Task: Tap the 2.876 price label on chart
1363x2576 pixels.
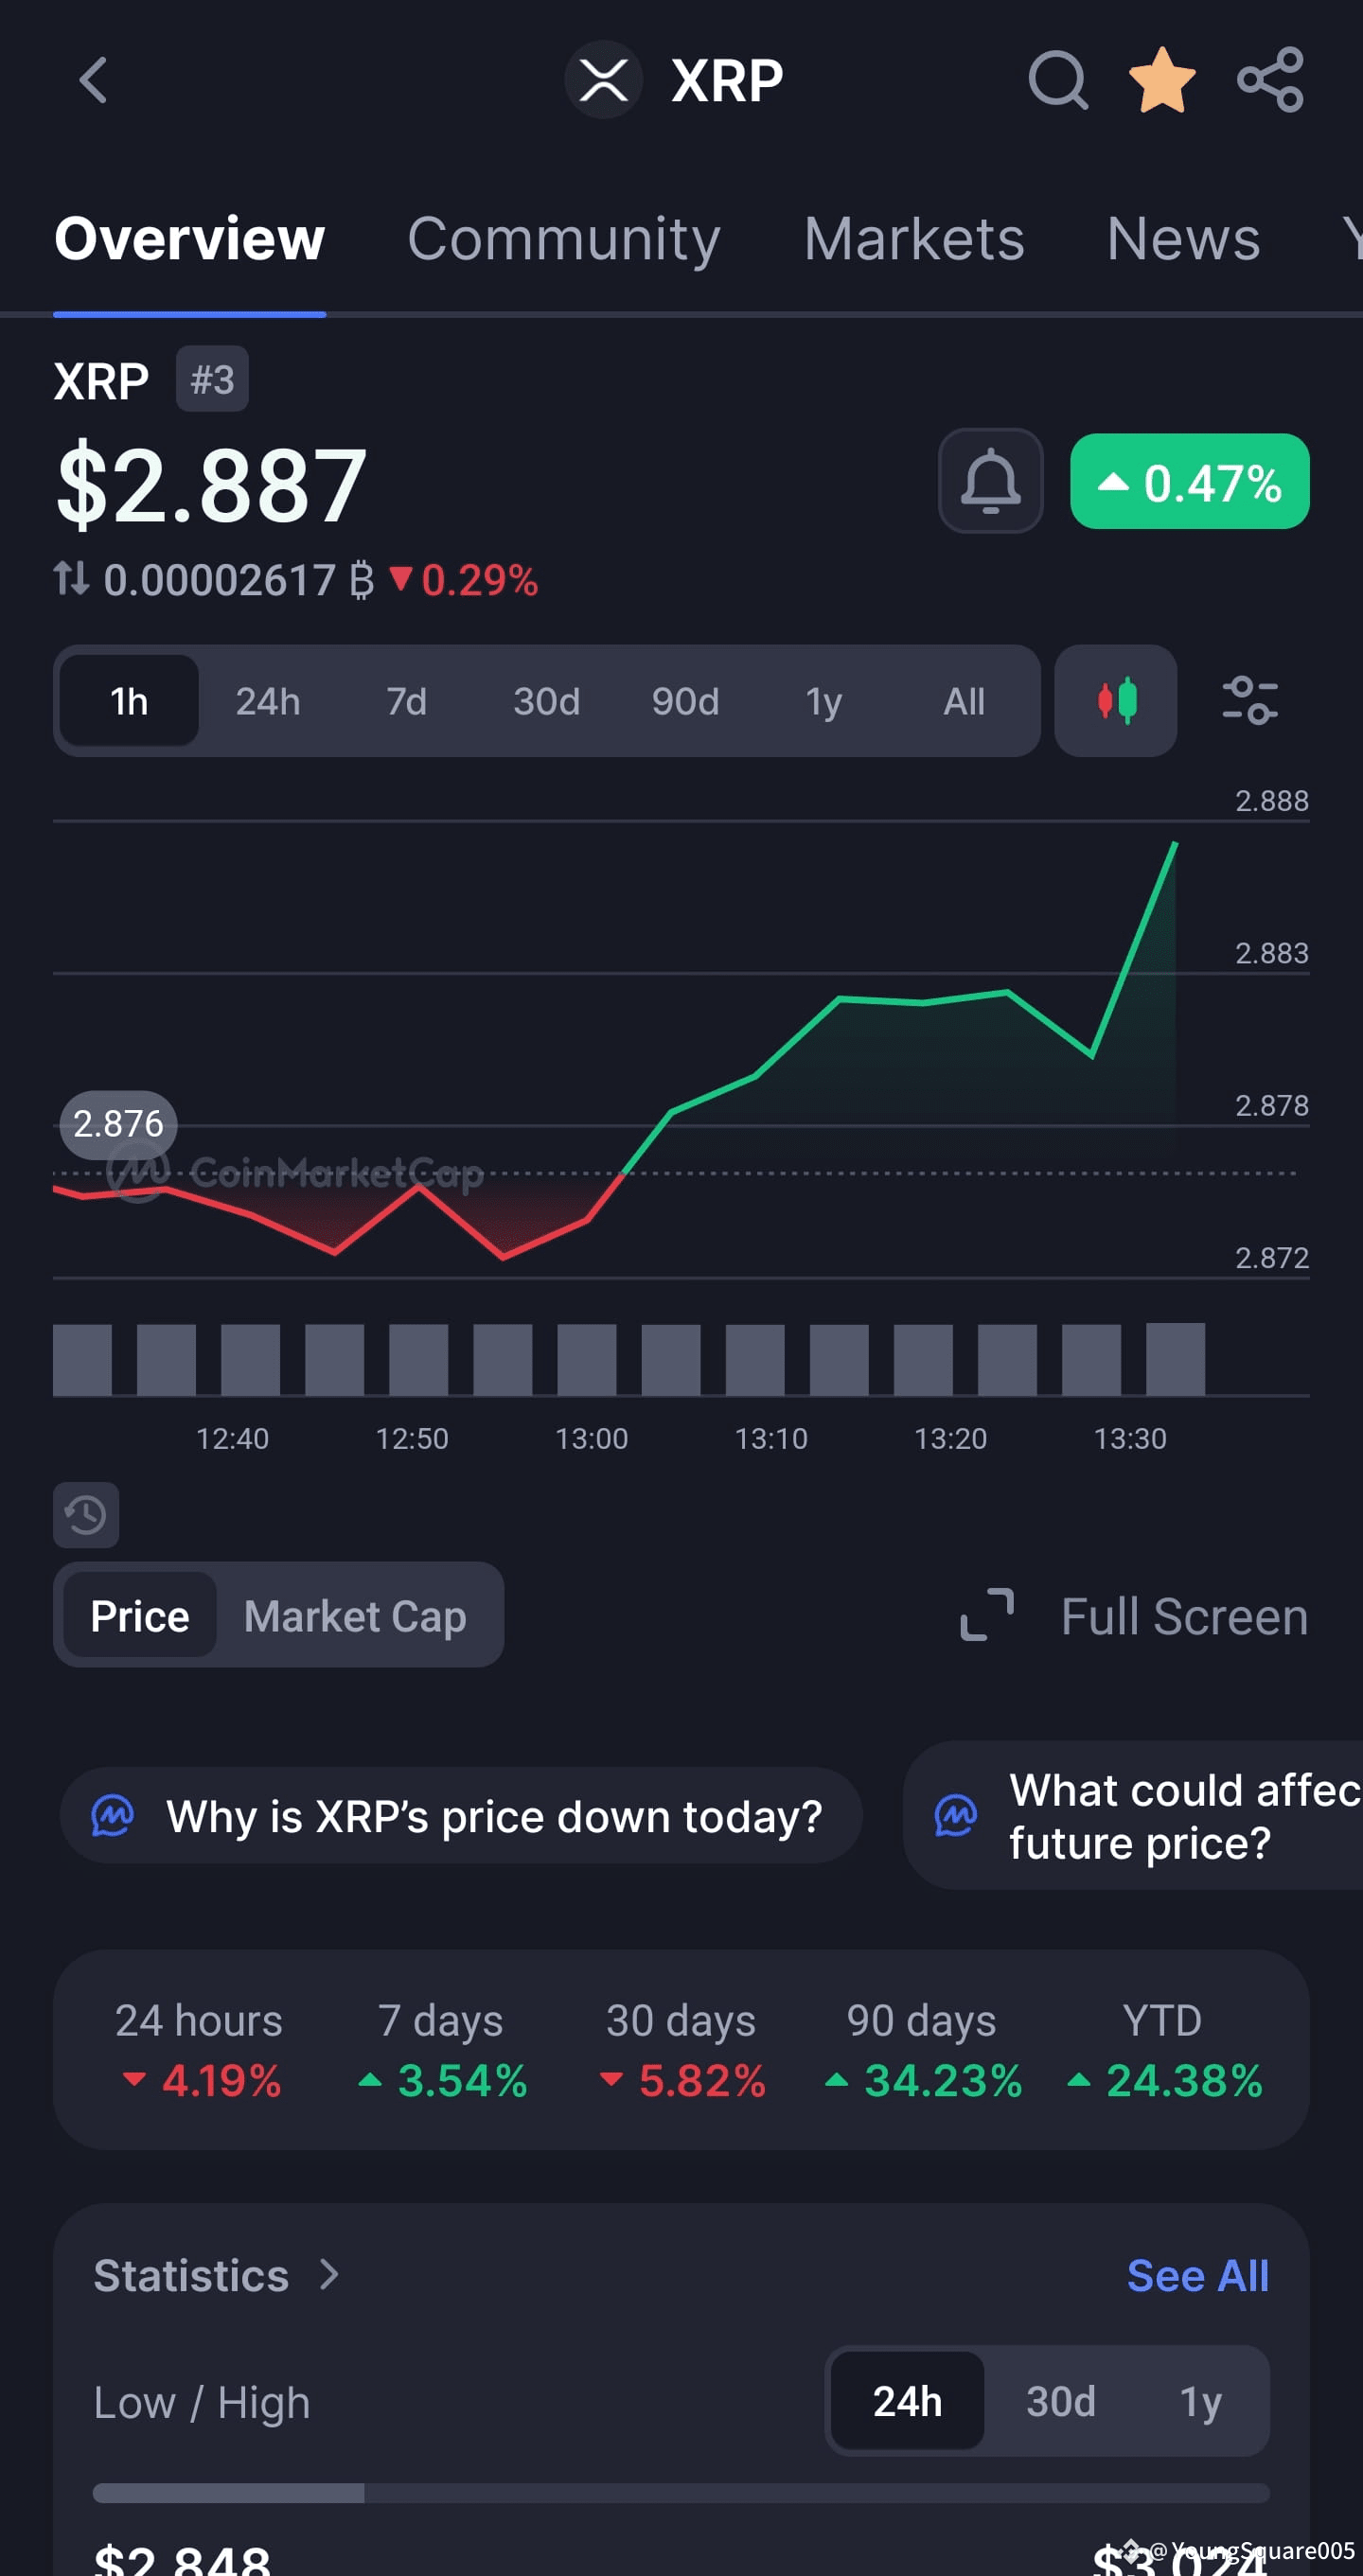Action: click(x=118, y=1124)
